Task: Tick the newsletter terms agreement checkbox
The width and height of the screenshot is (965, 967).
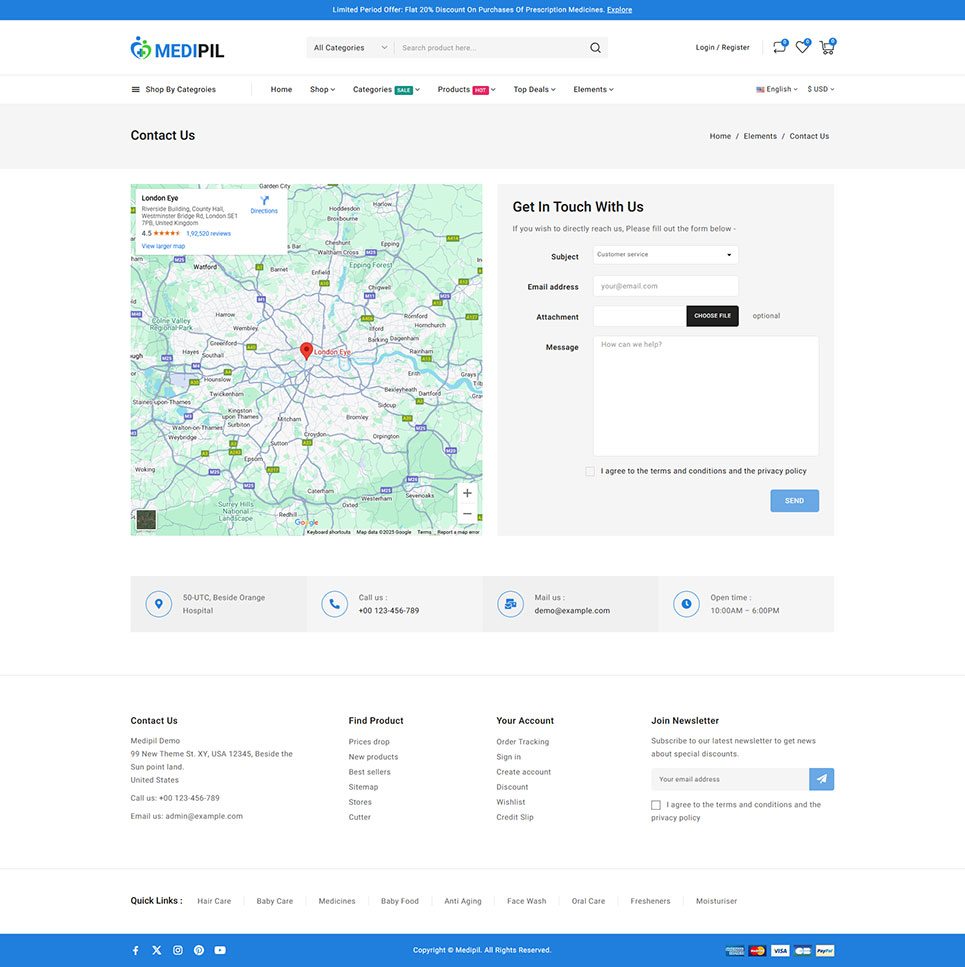Action: point(656,805)
